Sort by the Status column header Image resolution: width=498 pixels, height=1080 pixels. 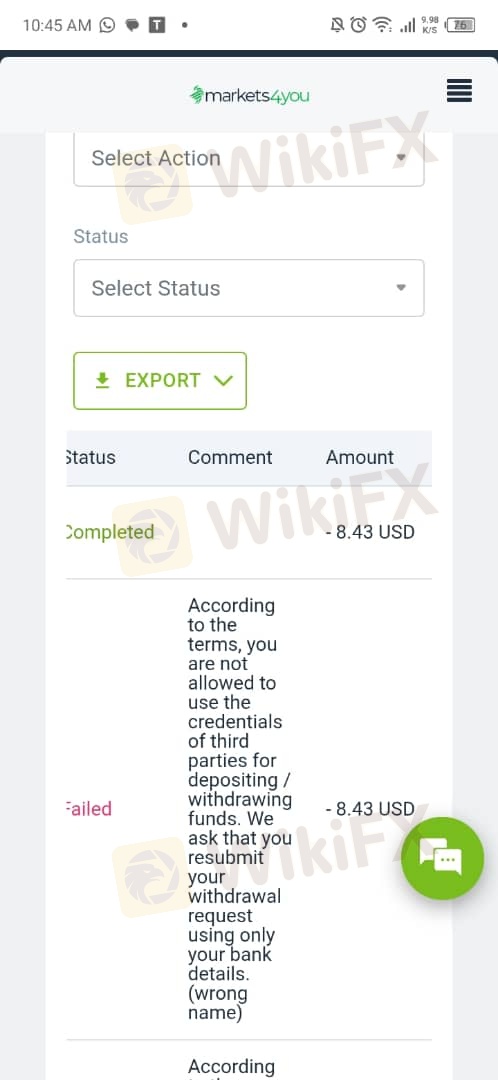click(x=90, y=457)
